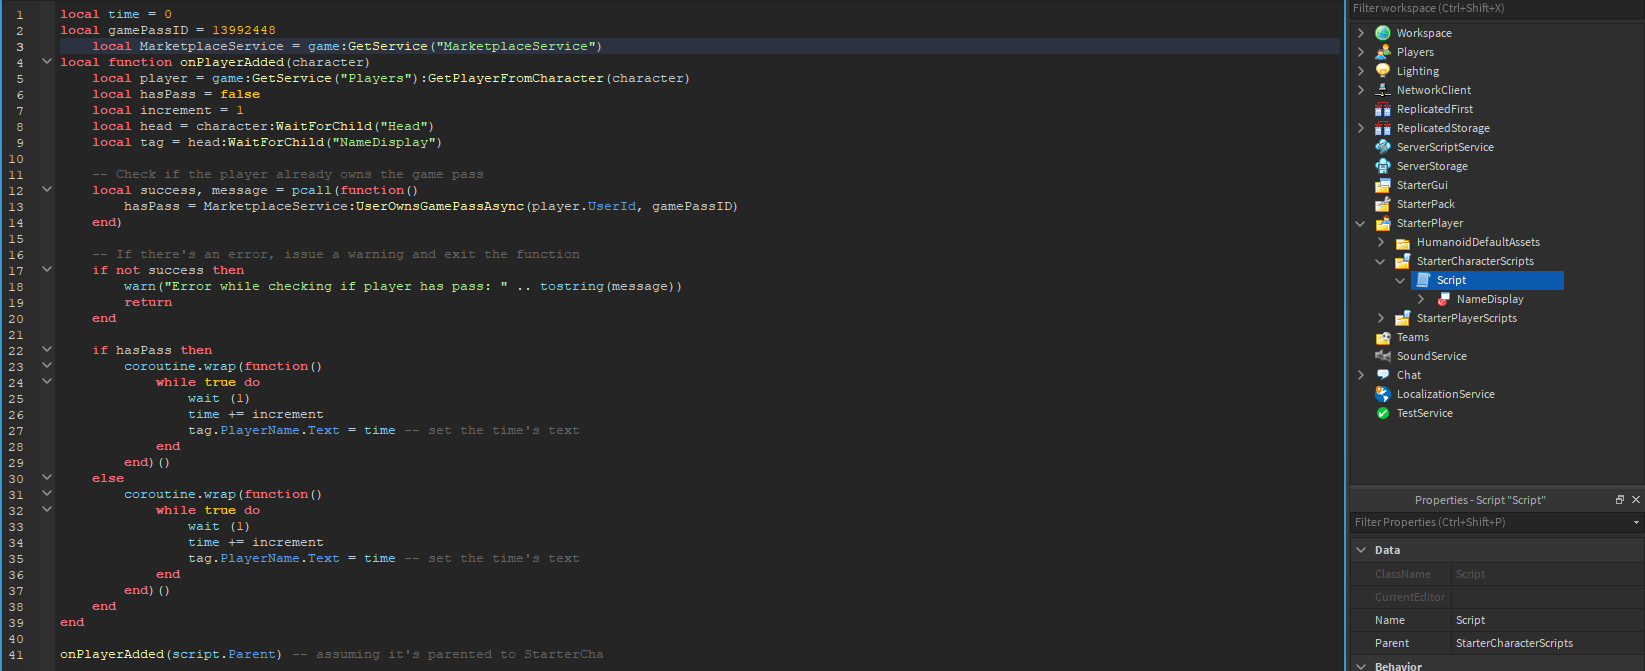1645x671 pixels.
Task: Click the HumanoidDefaultAssets folder icon
Action: pyautogui.click(x=1402, y=242)
